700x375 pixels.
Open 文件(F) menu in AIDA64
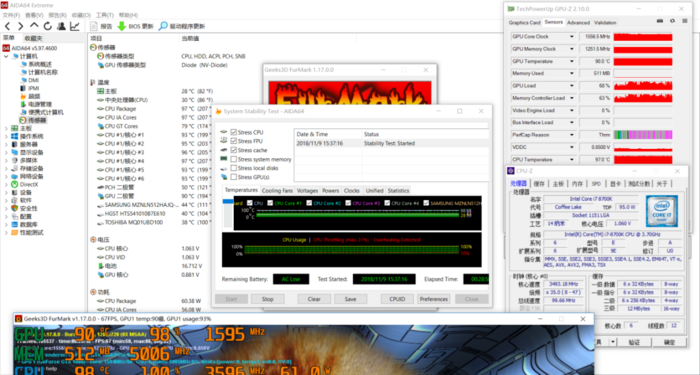coord(11,15)
